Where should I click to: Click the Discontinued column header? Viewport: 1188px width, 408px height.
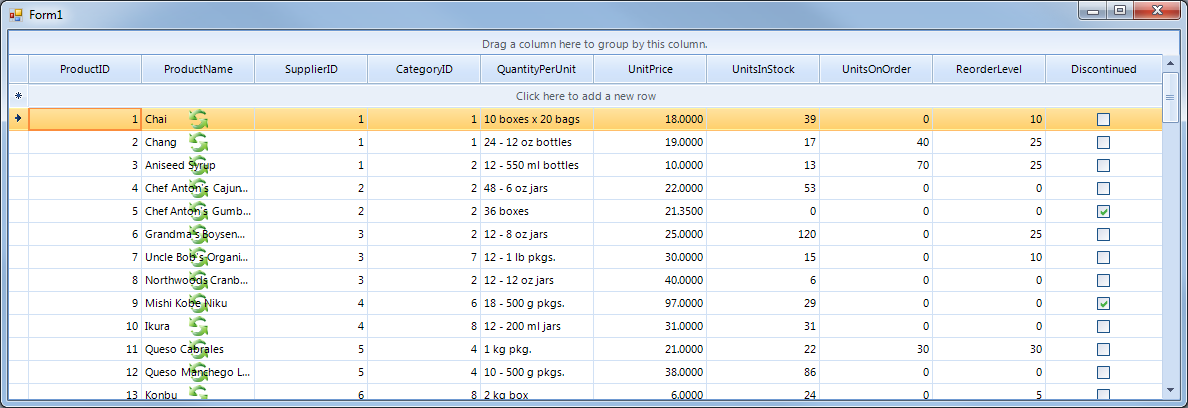pyautogui.click(x=1103, y=70)
